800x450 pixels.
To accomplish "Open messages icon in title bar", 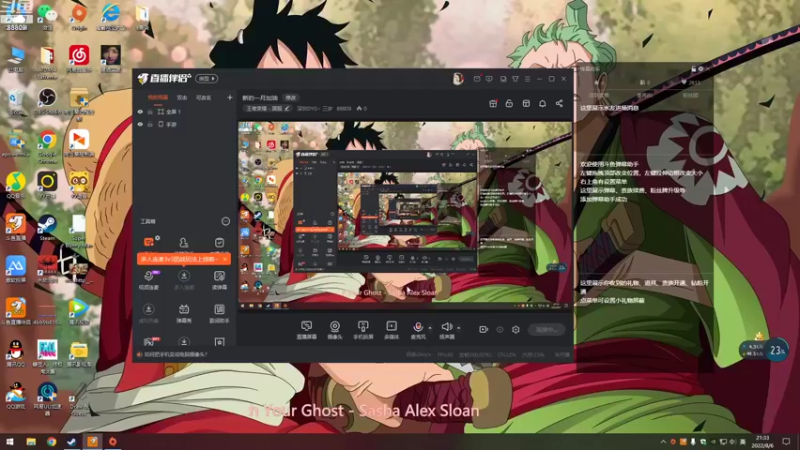I will point(477,79).
